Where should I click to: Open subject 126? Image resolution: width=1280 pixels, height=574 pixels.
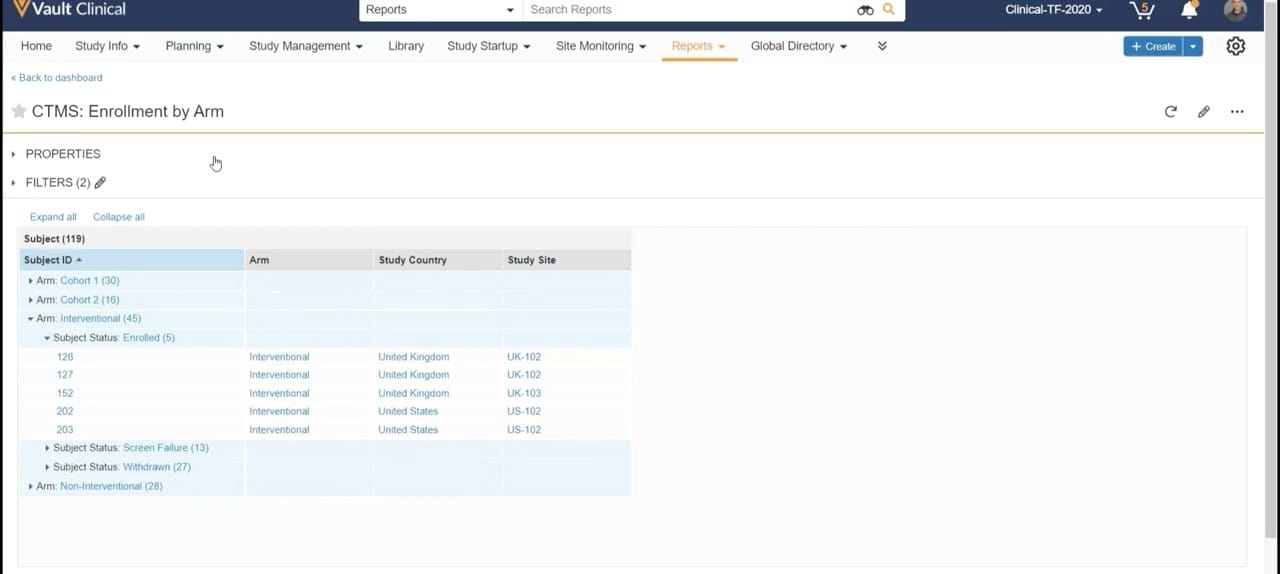[x=65, y=357]
